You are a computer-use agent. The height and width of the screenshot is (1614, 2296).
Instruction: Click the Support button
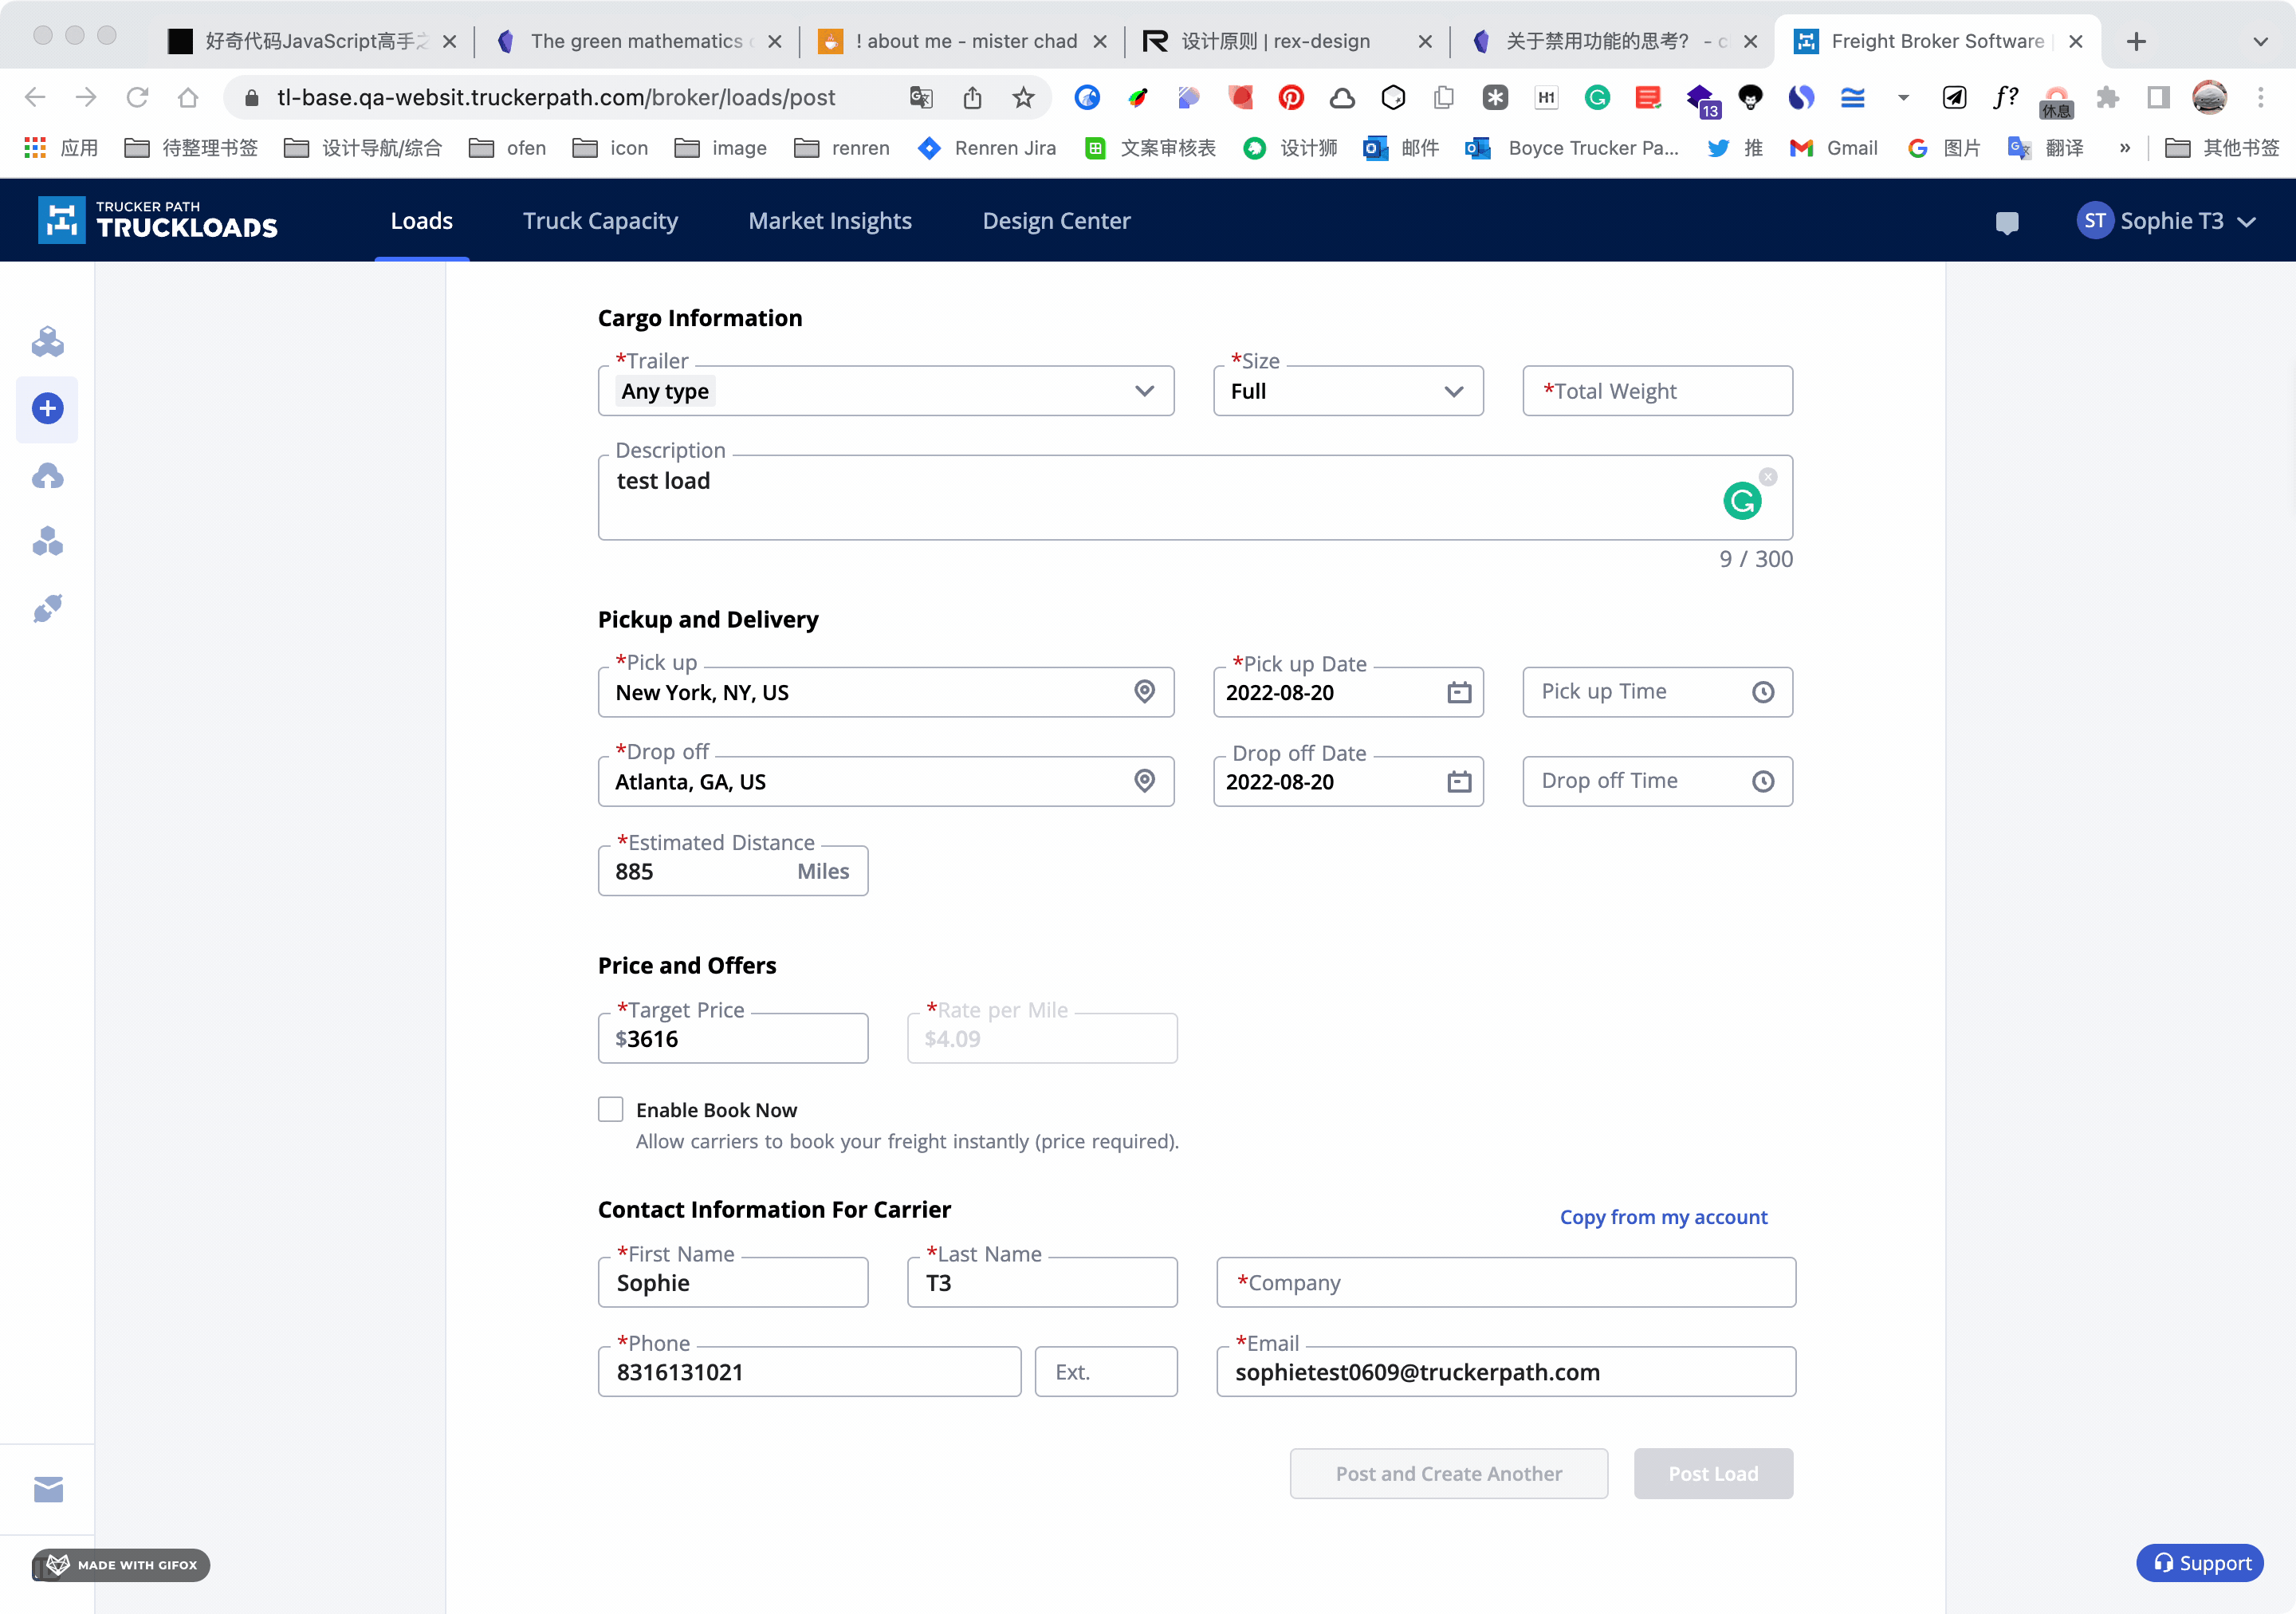pyautogui.click(x=2200, y=1562)
